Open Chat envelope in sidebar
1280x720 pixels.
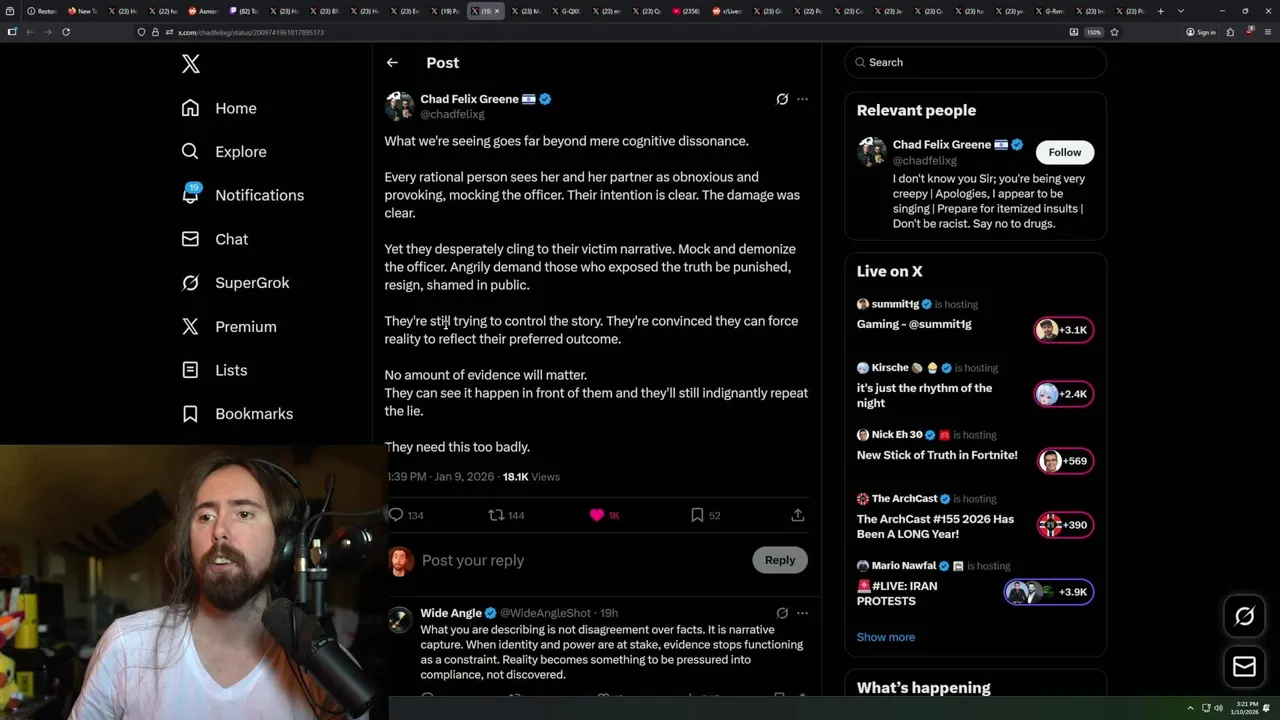(x=190, y=239)
